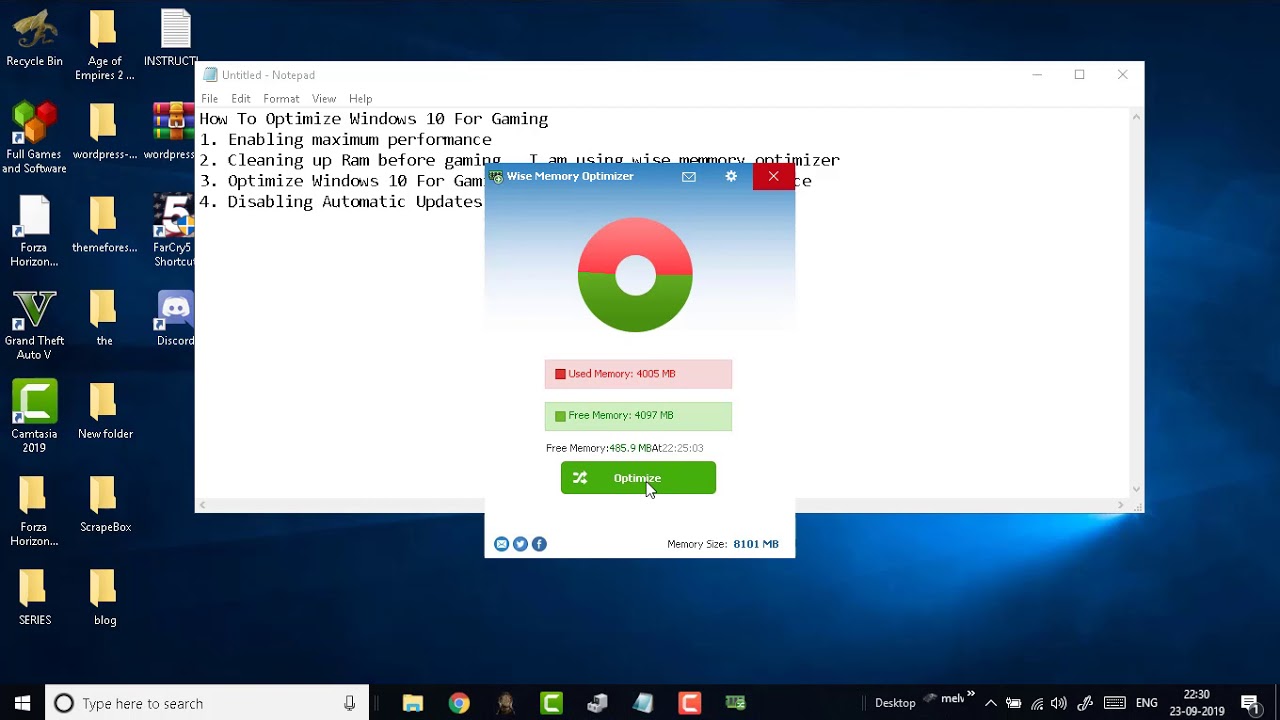1280x720 pixels.
Task: Open the action center notifications icon
Action: click(1250, 703)
